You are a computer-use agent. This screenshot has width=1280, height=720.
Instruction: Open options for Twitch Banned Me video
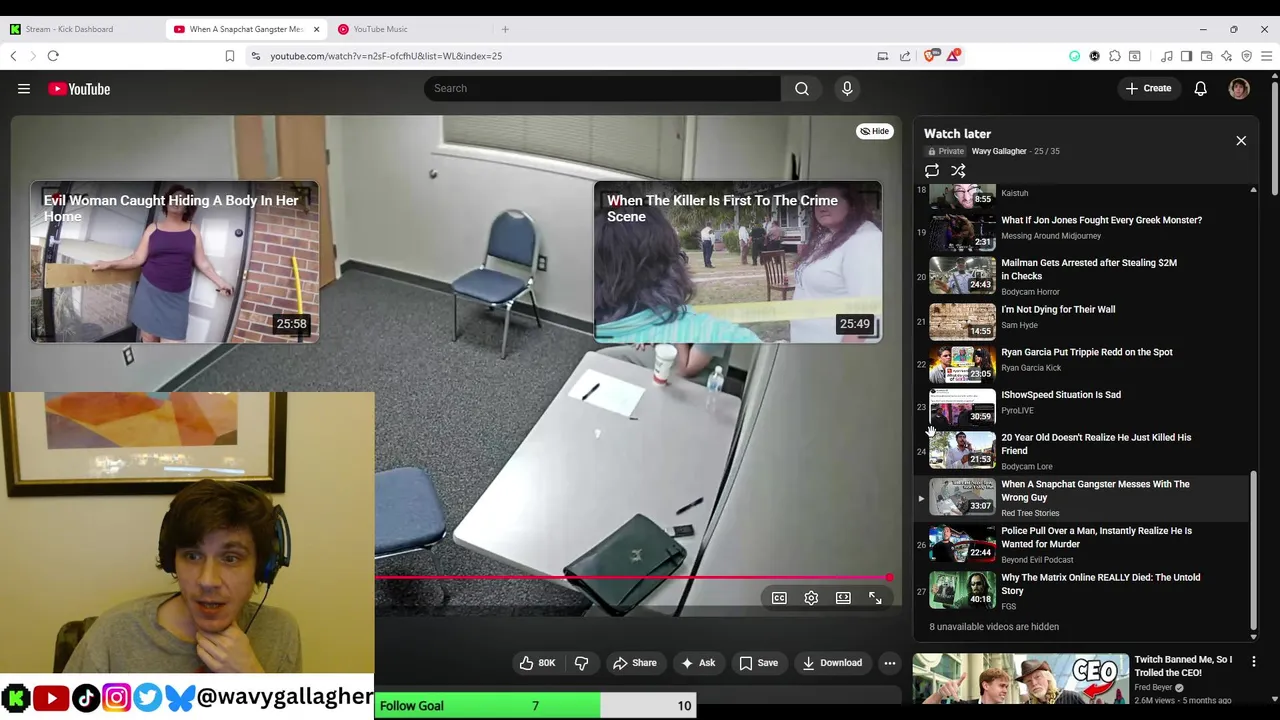click(x=1254, y=662)
